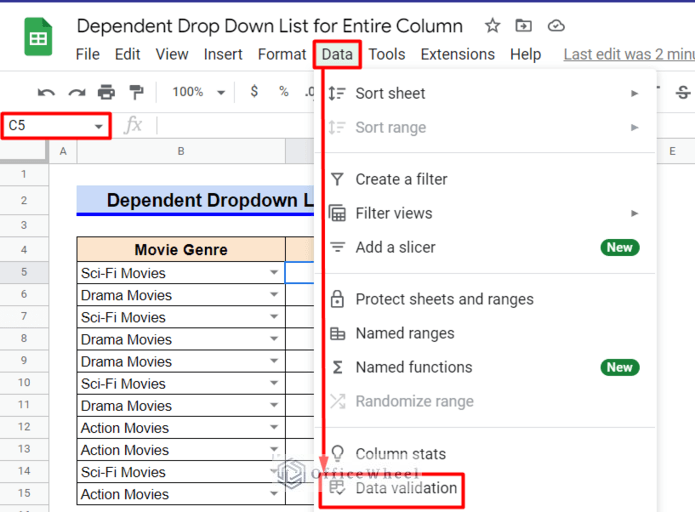Image resolution: width=695 pixels, height=512 pixels.
Task: Select Create a filter option
Action: (401, 179)
